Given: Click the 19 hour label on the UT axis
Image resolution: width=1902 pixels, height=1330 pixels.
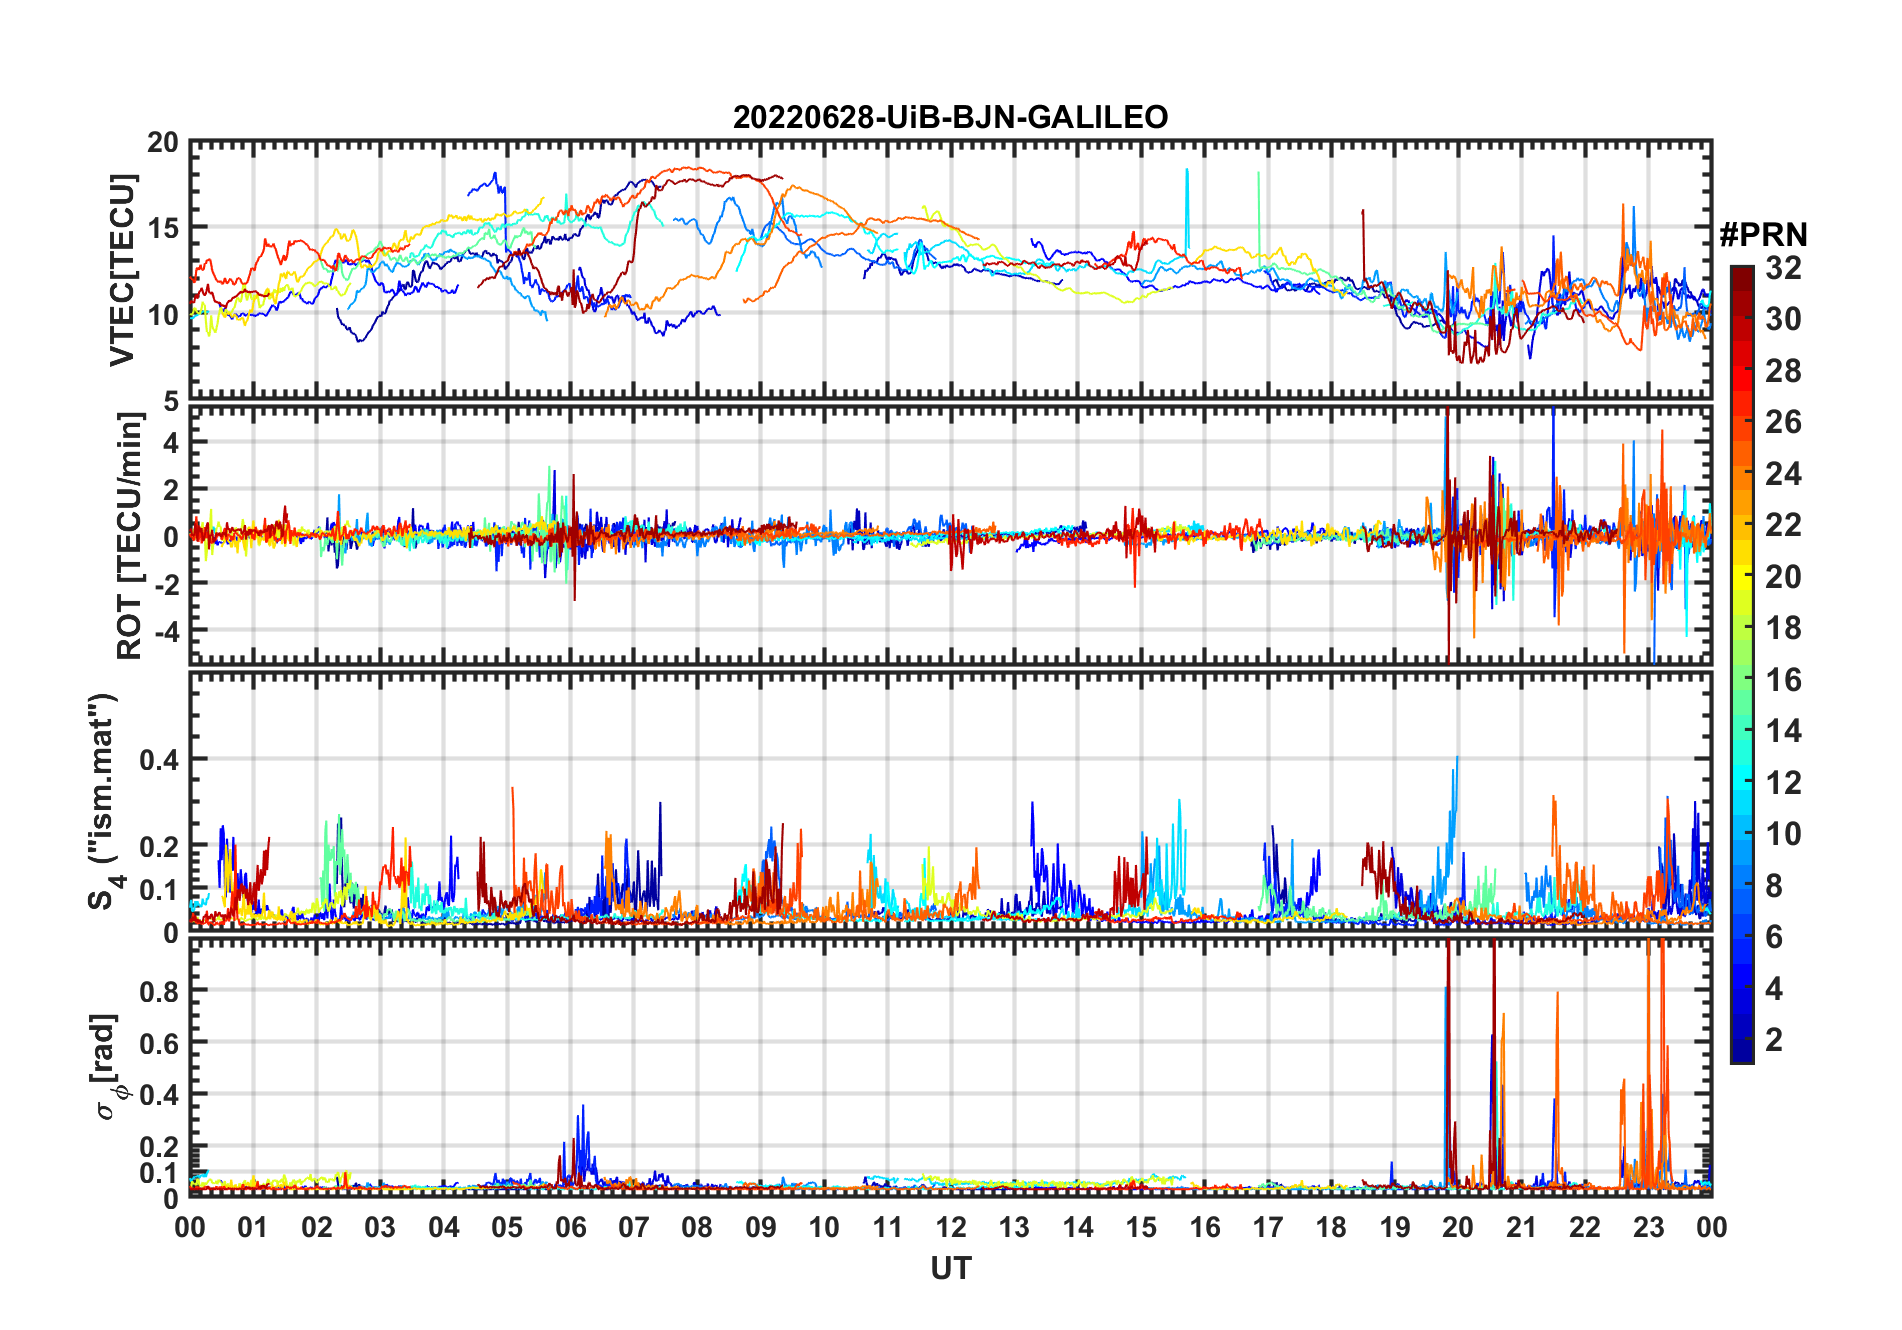Looking at the screenshot, I should [1395, 1228].
